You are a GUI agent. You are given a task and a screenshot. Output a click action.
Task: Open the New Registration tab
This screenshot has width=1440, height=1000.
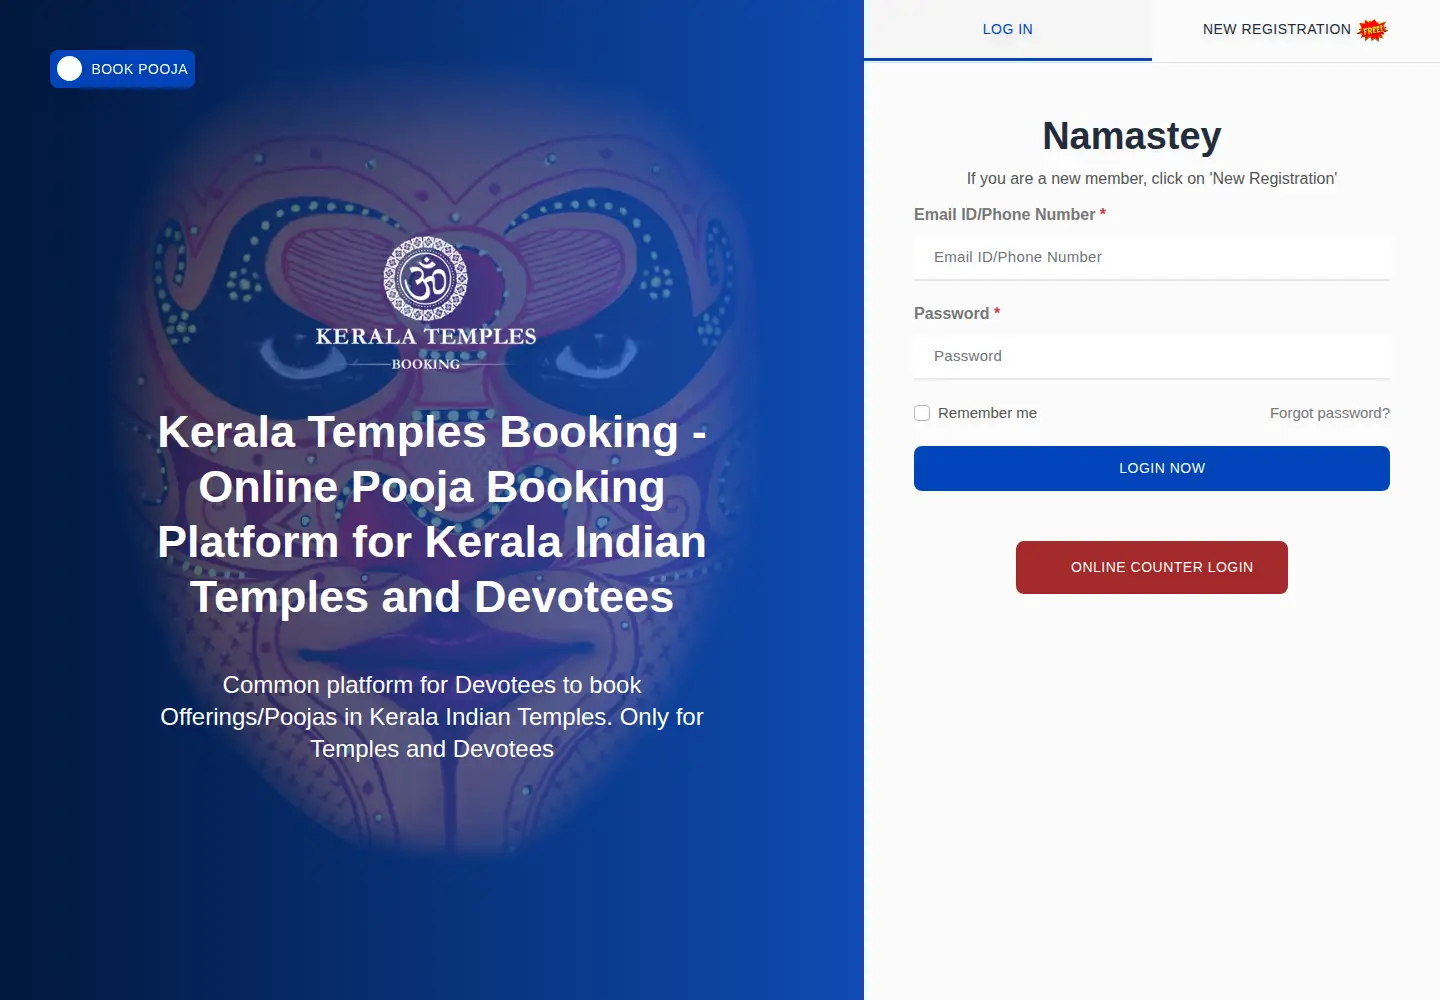point(1296,30)
